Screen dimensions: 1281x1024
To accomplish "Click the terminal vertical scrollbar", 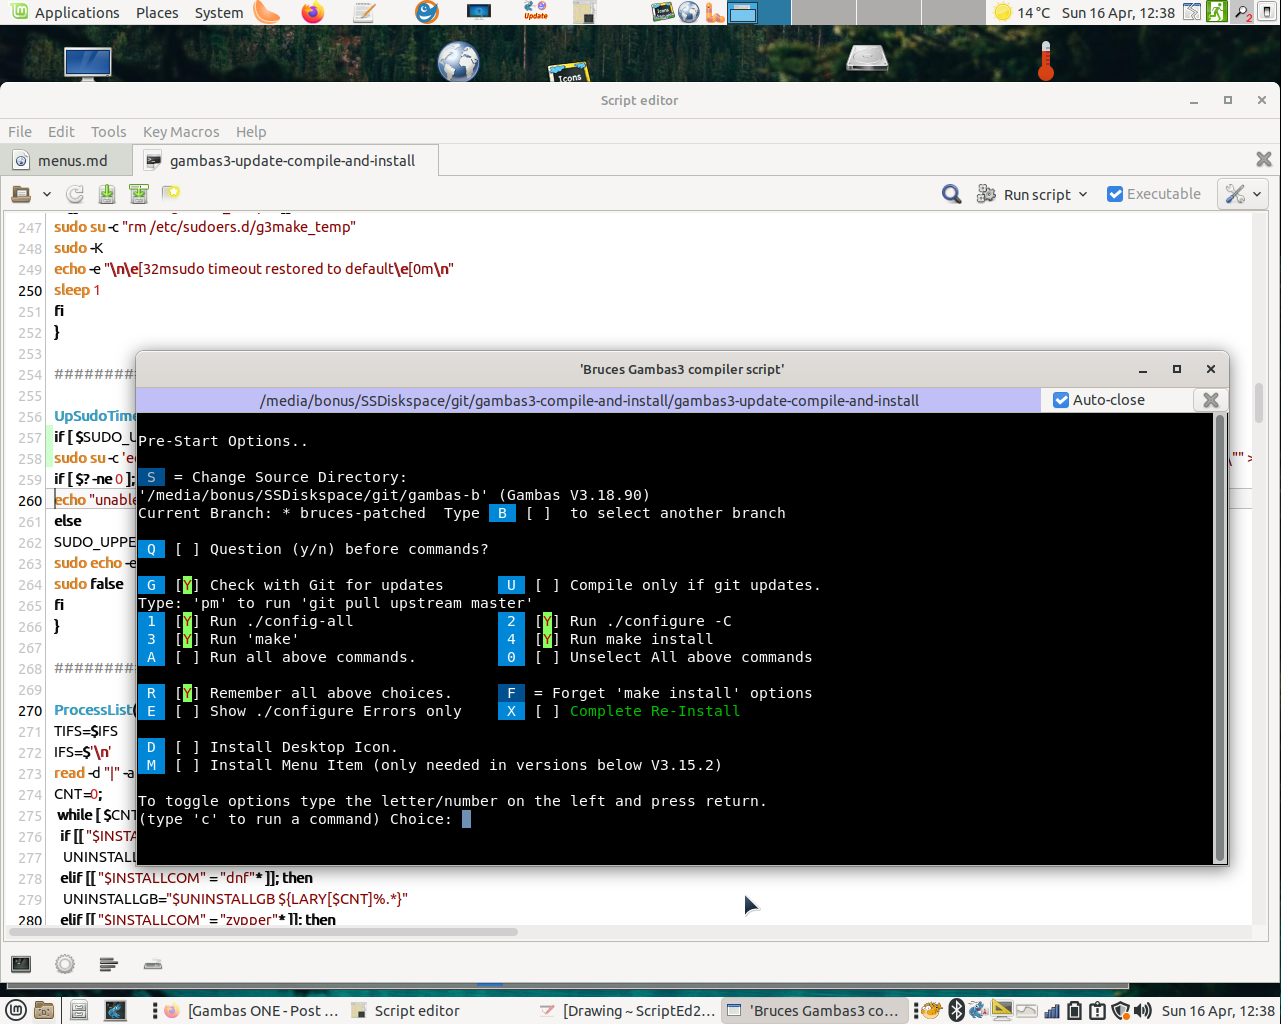I will (1219, 637).
